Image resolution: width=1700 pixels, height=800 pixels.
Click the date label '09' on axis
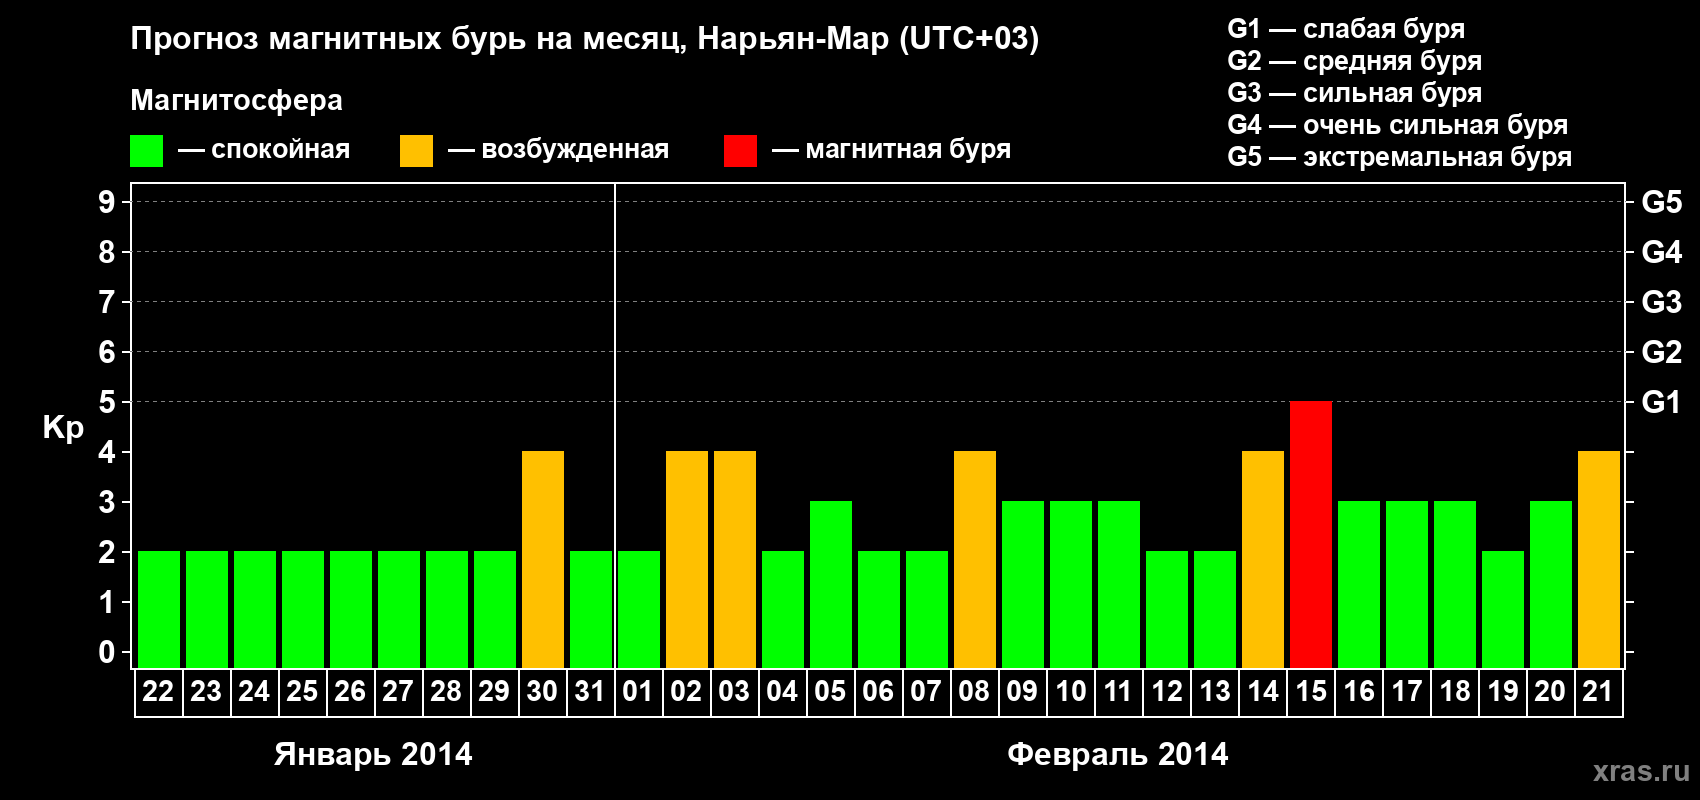pyautogui.click(x=1022, y=691)
